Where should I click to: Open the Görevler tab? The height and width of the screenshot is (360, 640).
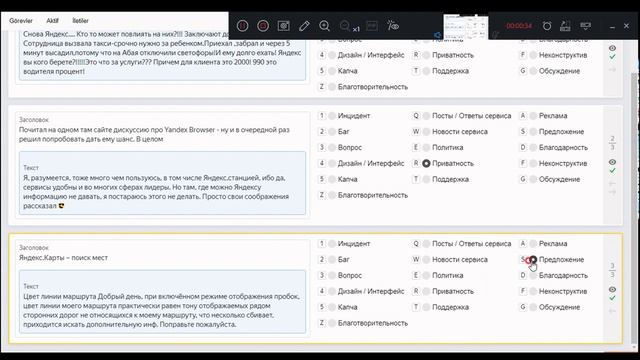click(x=21, y=20)
